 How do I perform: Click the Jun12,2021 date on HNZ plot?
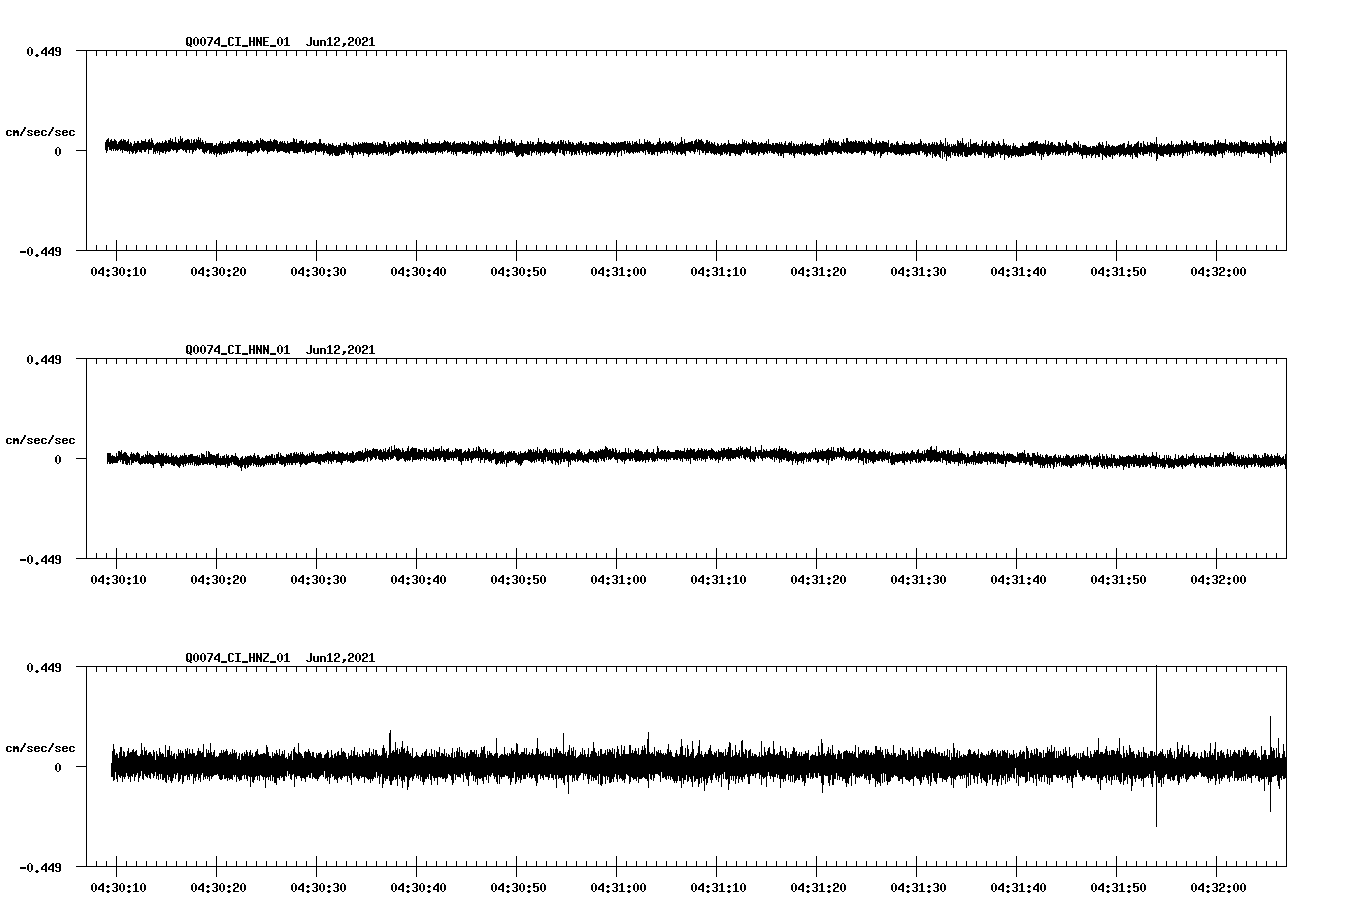341,658
